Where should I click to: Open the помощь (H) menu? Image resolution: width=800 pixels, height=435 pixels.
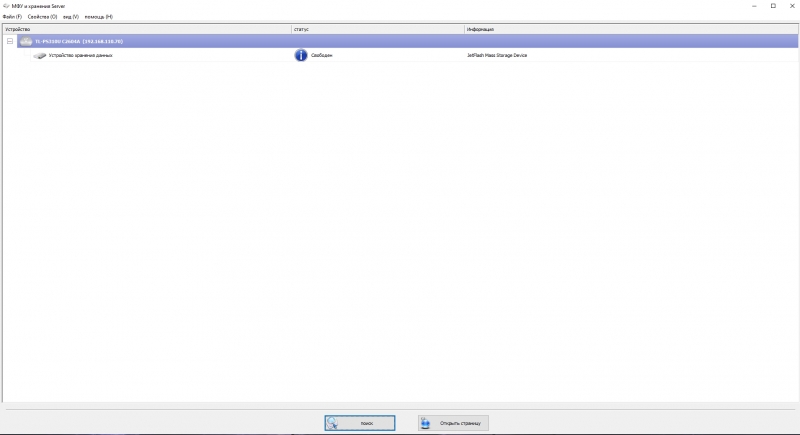coord(98,17)
